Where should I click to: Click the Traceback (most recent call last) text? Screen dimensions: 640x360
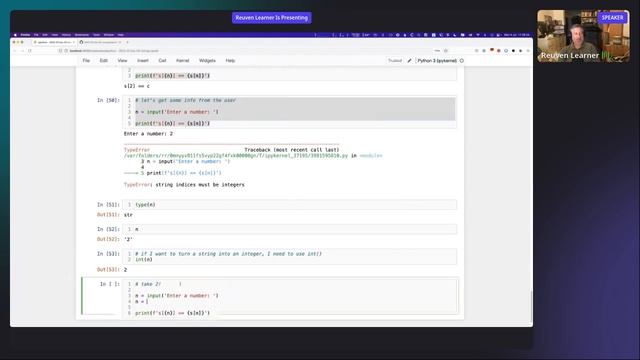tap(291, 150)
